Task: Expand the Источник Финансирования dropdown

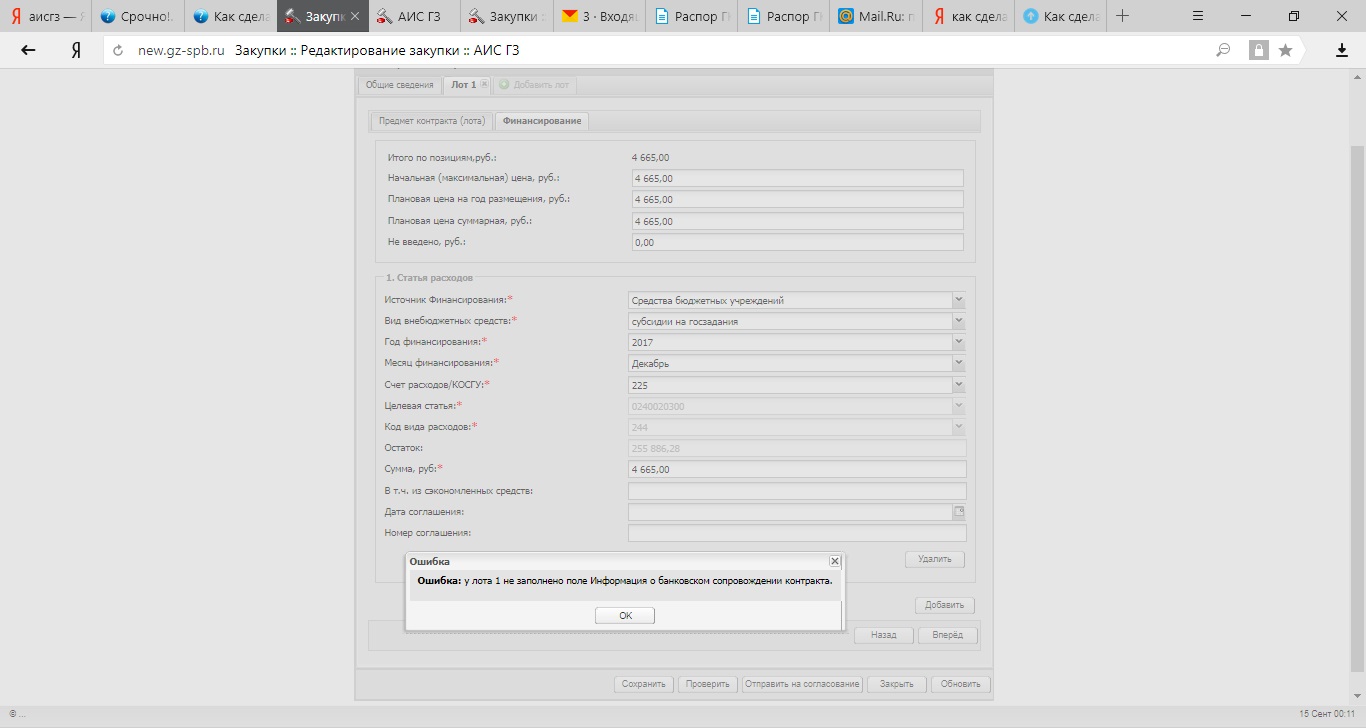Action: click(x=958, y=300)
